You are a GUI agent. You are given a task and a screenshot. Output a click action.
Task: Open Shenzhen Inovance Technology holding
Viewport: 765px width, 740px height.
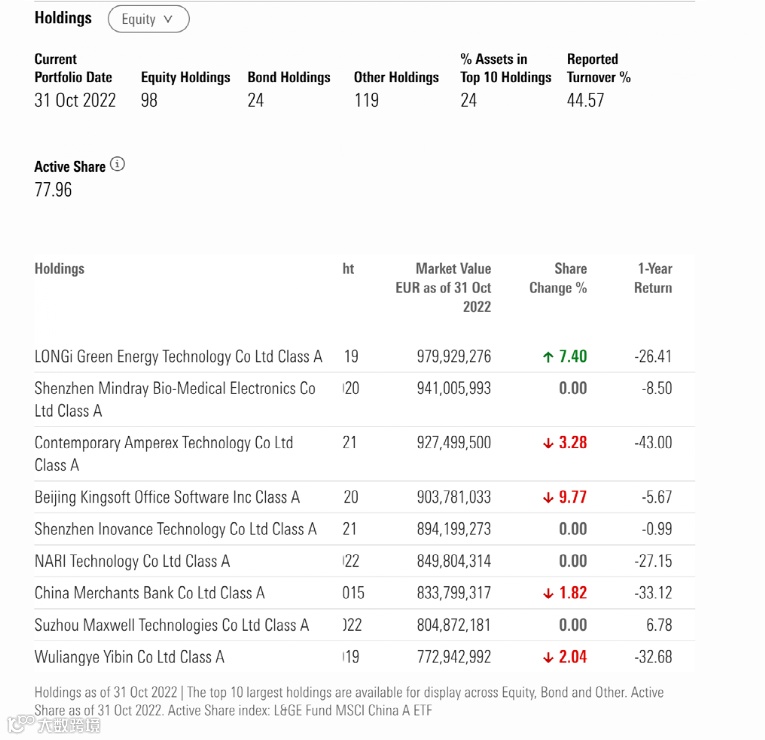[175, 529]
